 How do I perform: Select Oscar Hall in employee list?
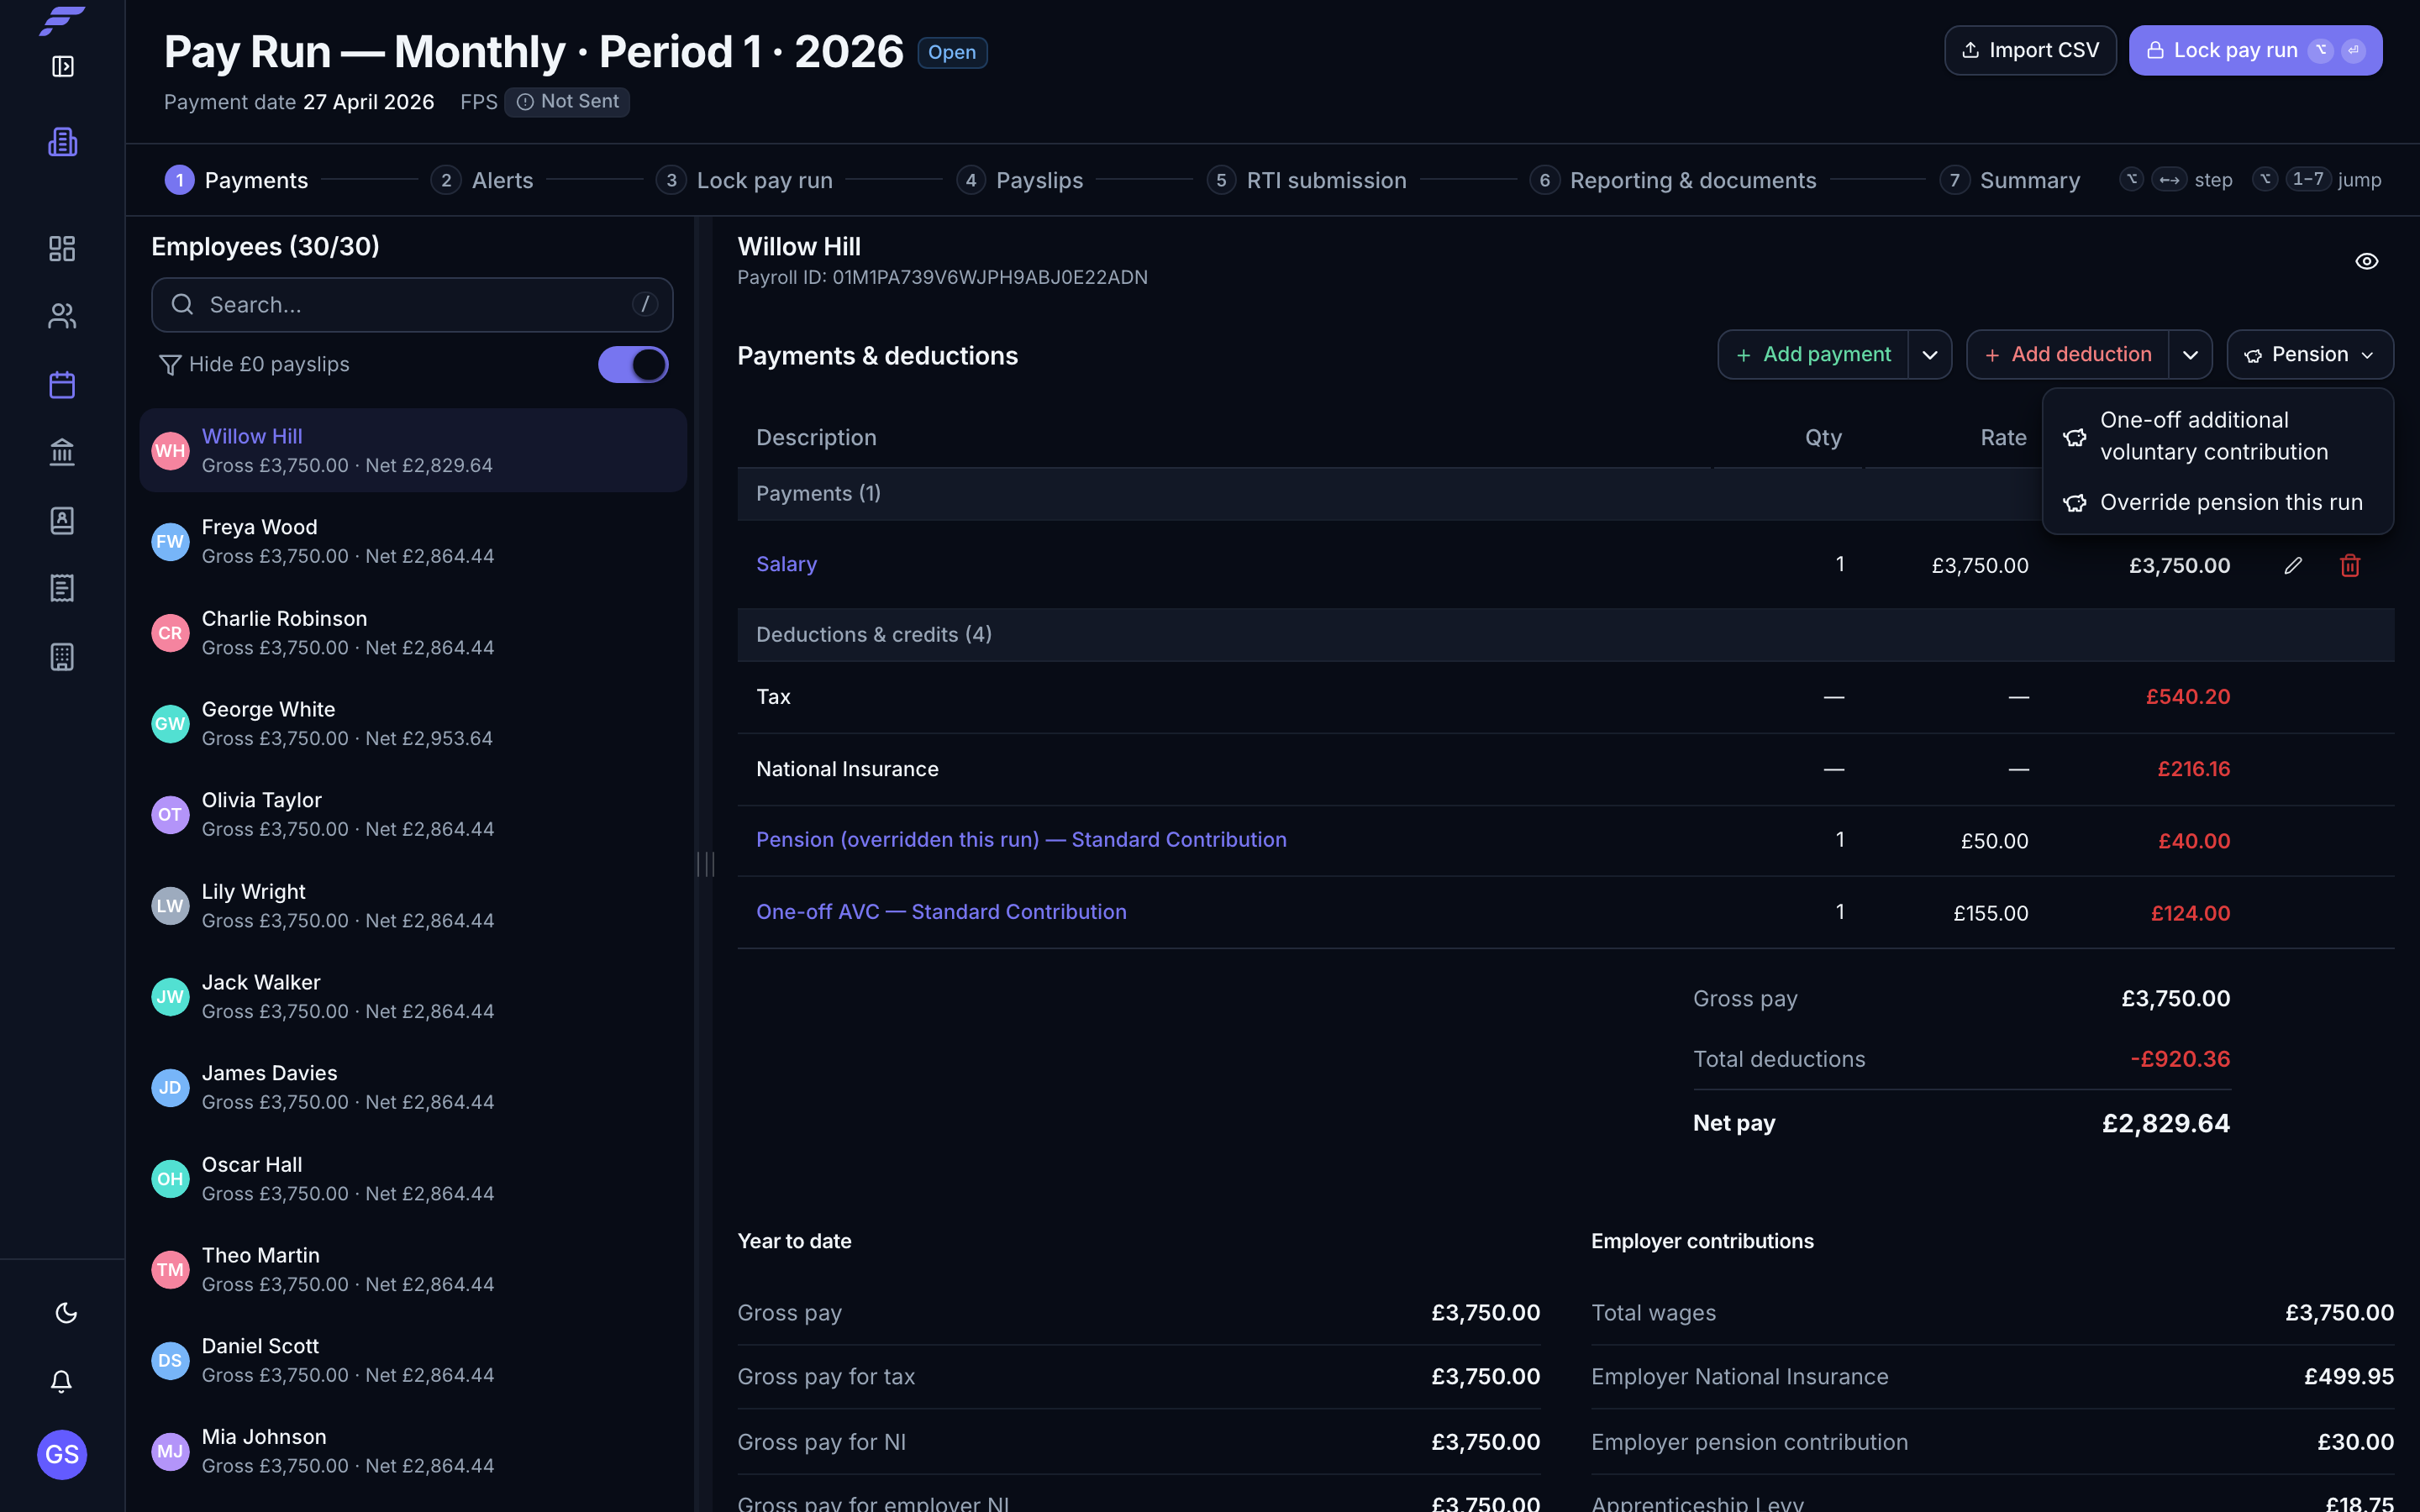413,1179
